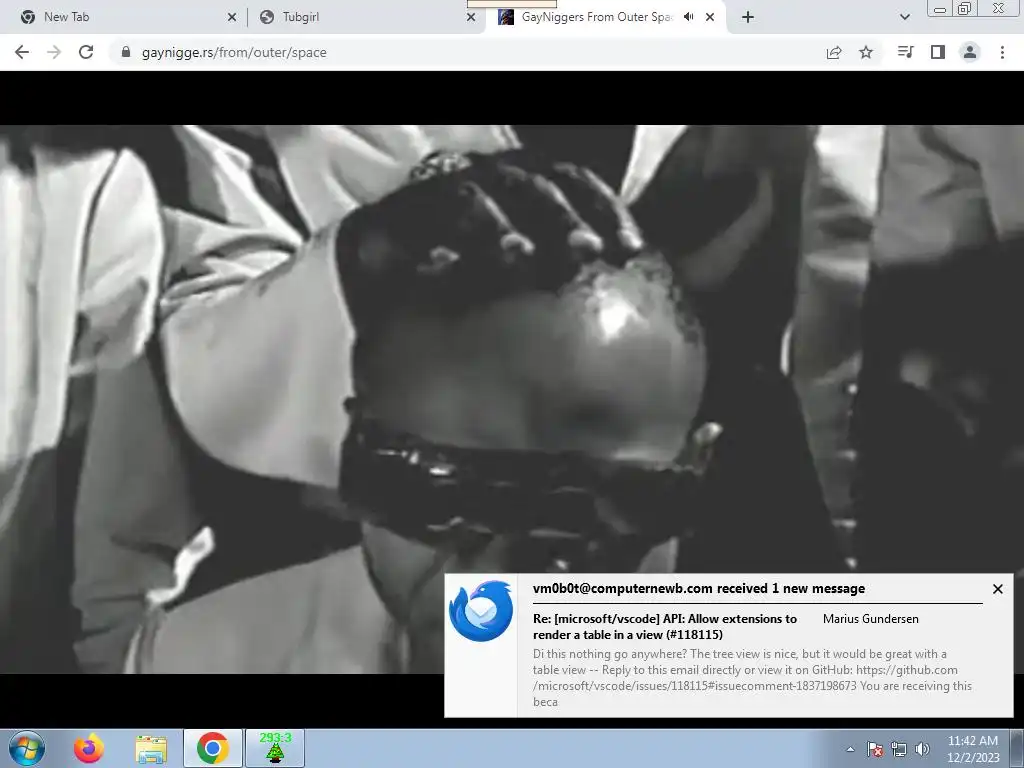The width and height of the screenshot is (1024, 768).
Task: Open the message subject about microsoft/vscode API
Action: 665,626
